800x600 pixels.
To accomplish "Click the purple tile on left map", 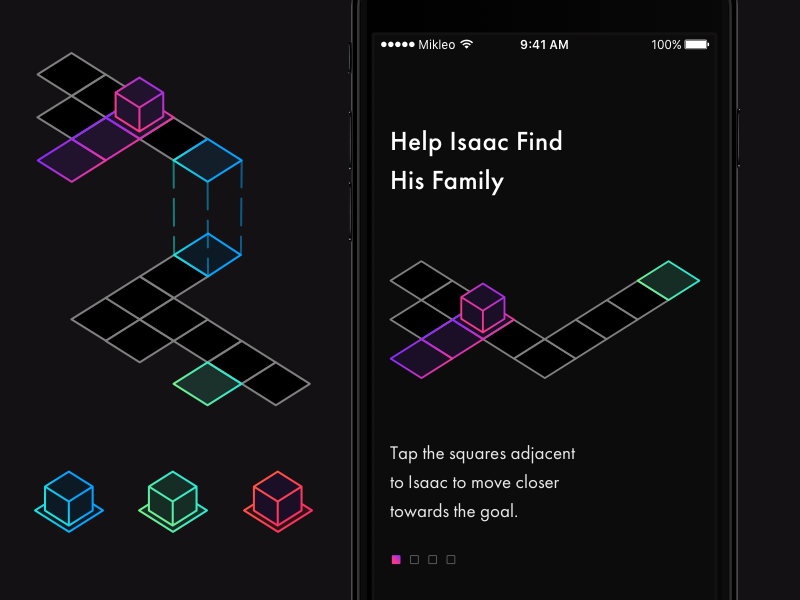I will click(72, 160).
